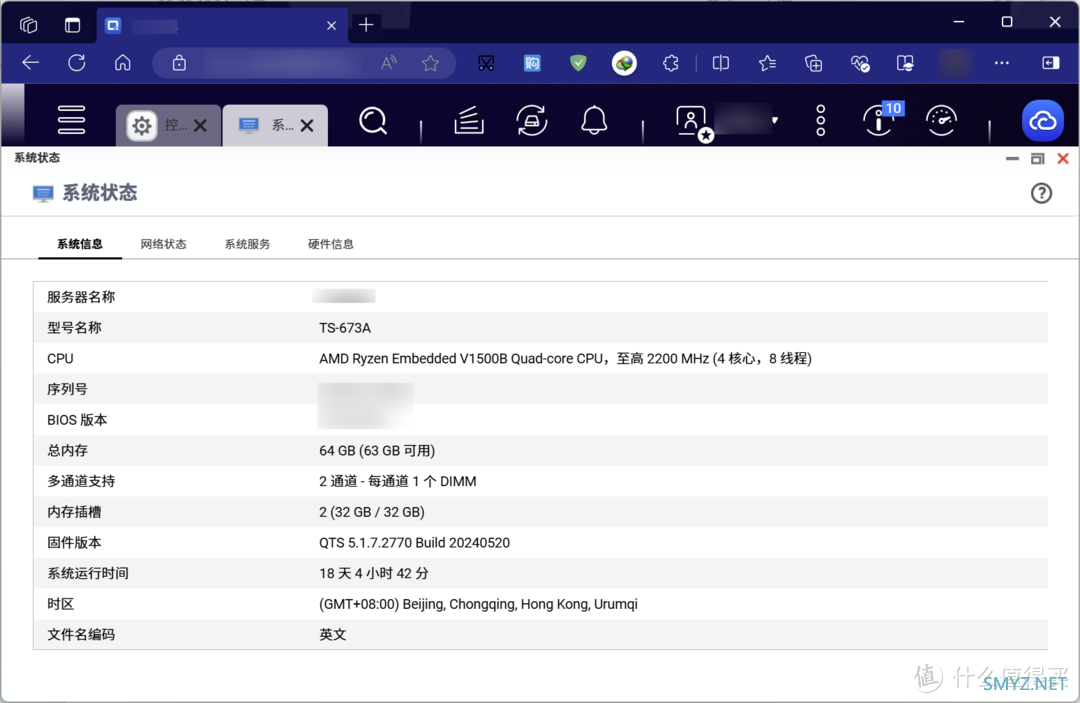Open the three-dot more options menu
Image resolution: width=1080 pixels, height=703 pixels.
pos(820,120)
